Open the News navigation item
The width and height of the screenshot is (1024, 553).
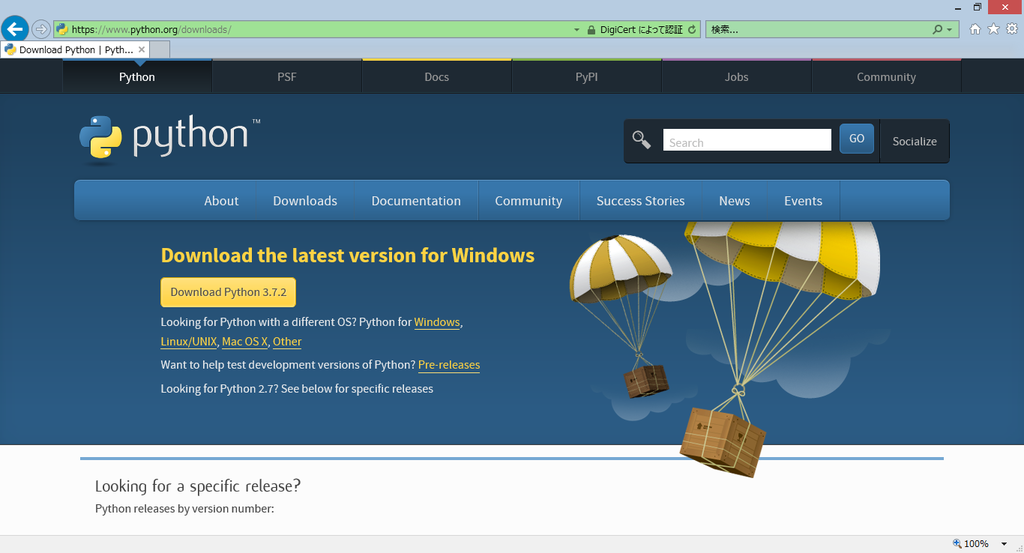click(x=734, y=201)
